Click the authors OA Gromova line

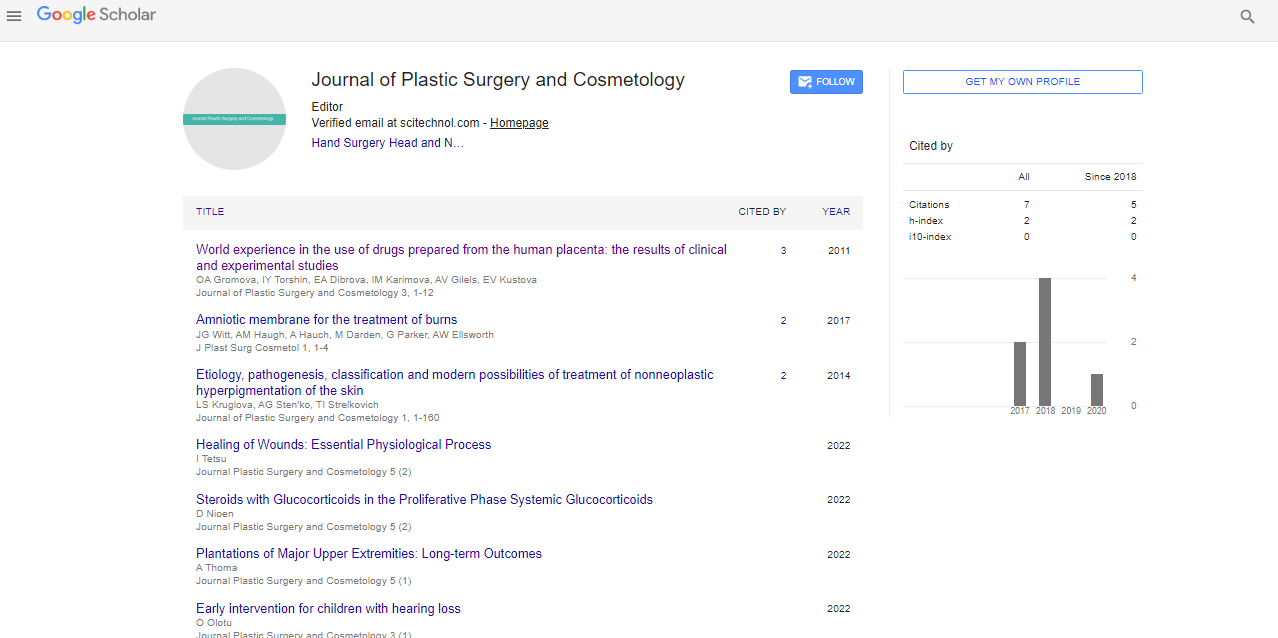tap(366, 280)
